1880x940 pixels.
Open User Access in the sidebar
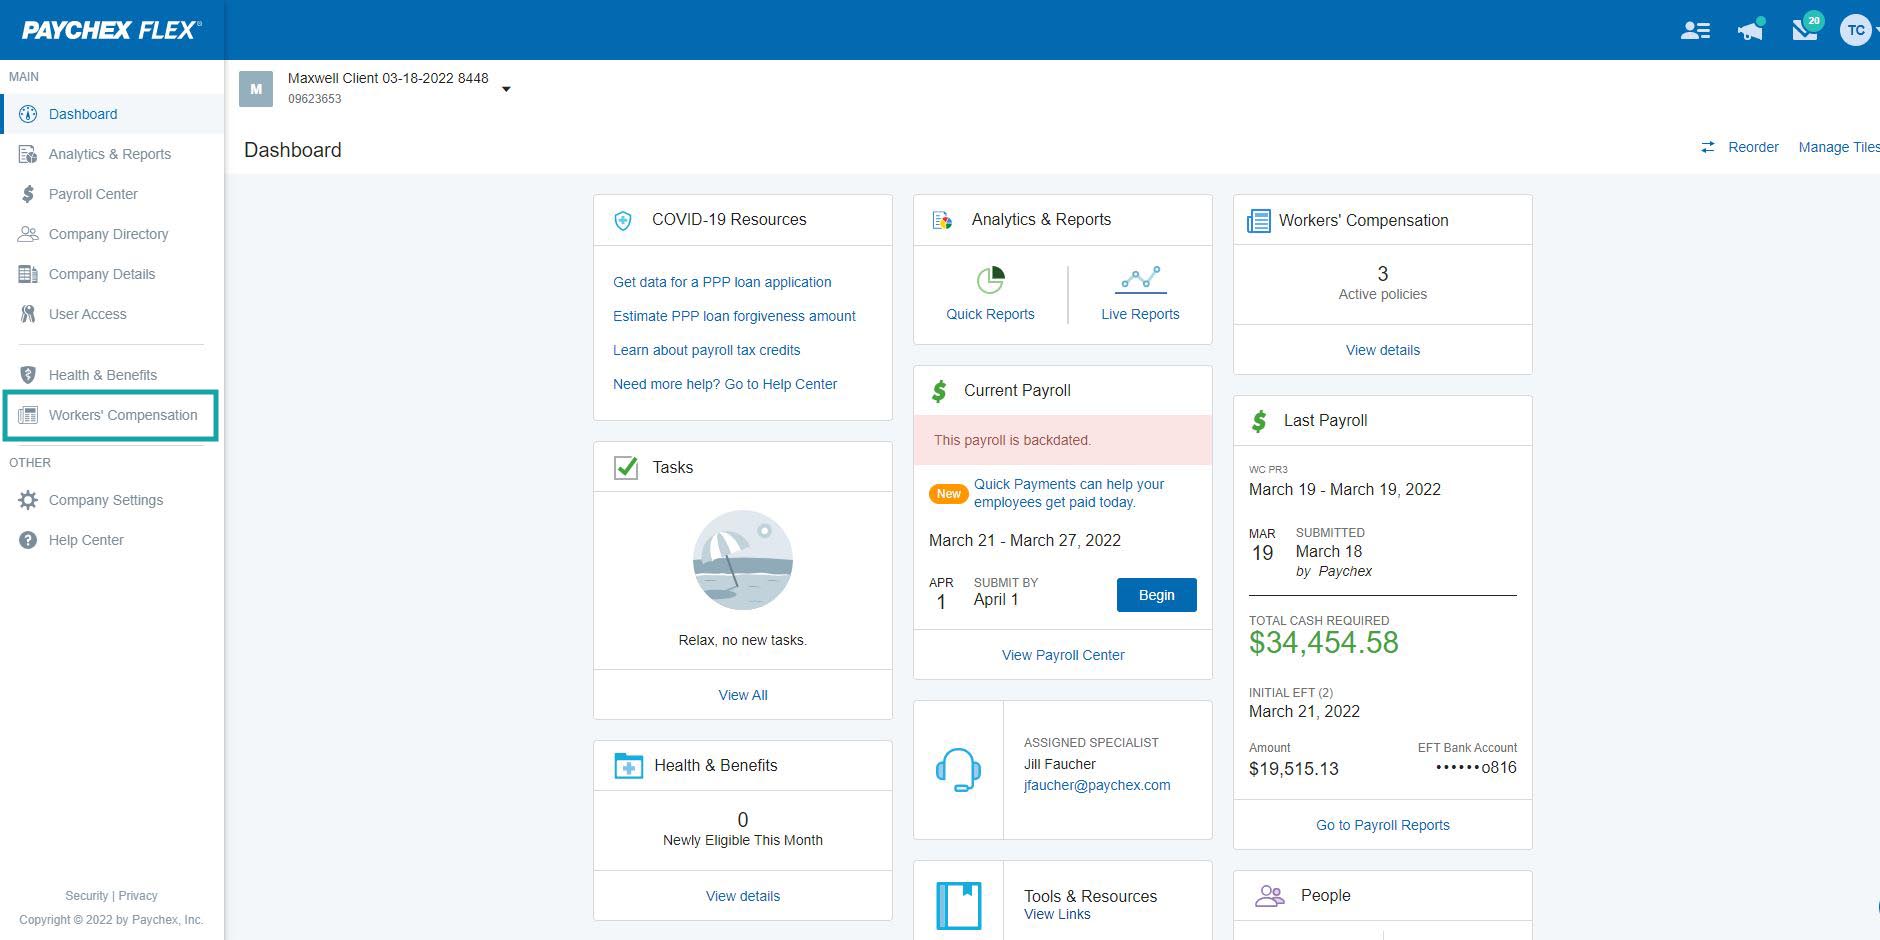[112, 314]
